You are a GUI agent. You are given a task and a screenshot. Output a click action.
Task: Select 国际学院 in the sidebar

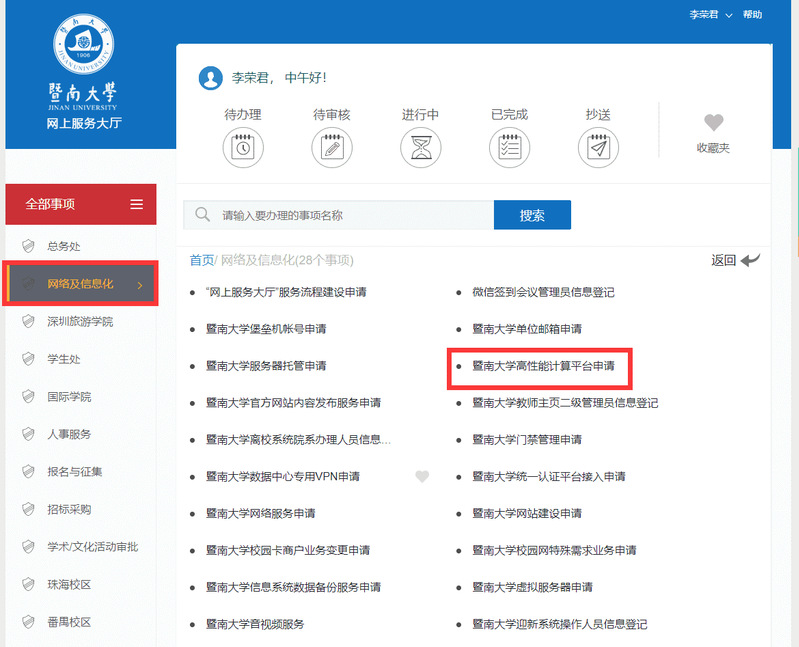(x=69, y=396)
